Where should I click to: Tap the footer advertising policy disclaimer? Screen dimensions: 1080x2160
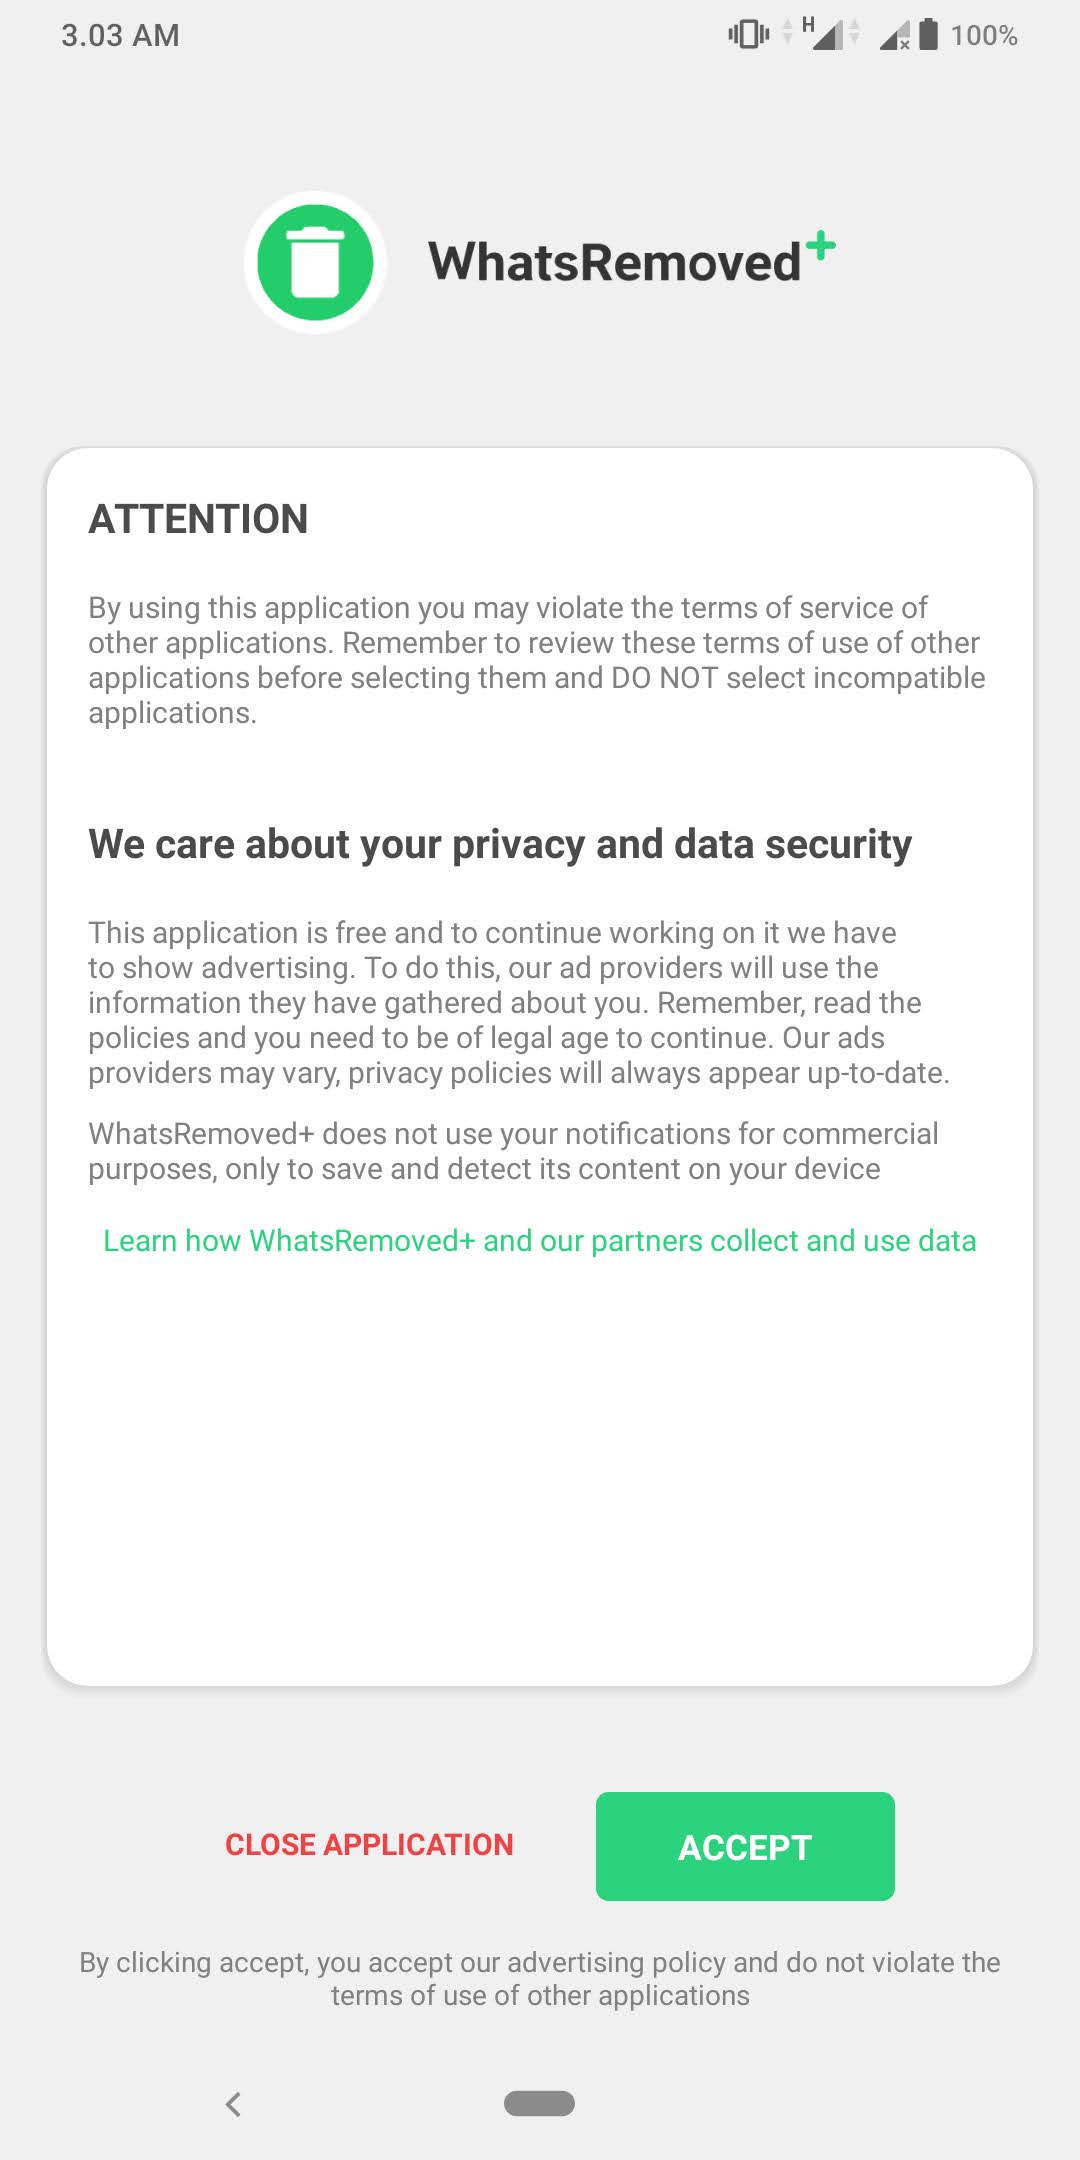click(x=540, y=1978)
